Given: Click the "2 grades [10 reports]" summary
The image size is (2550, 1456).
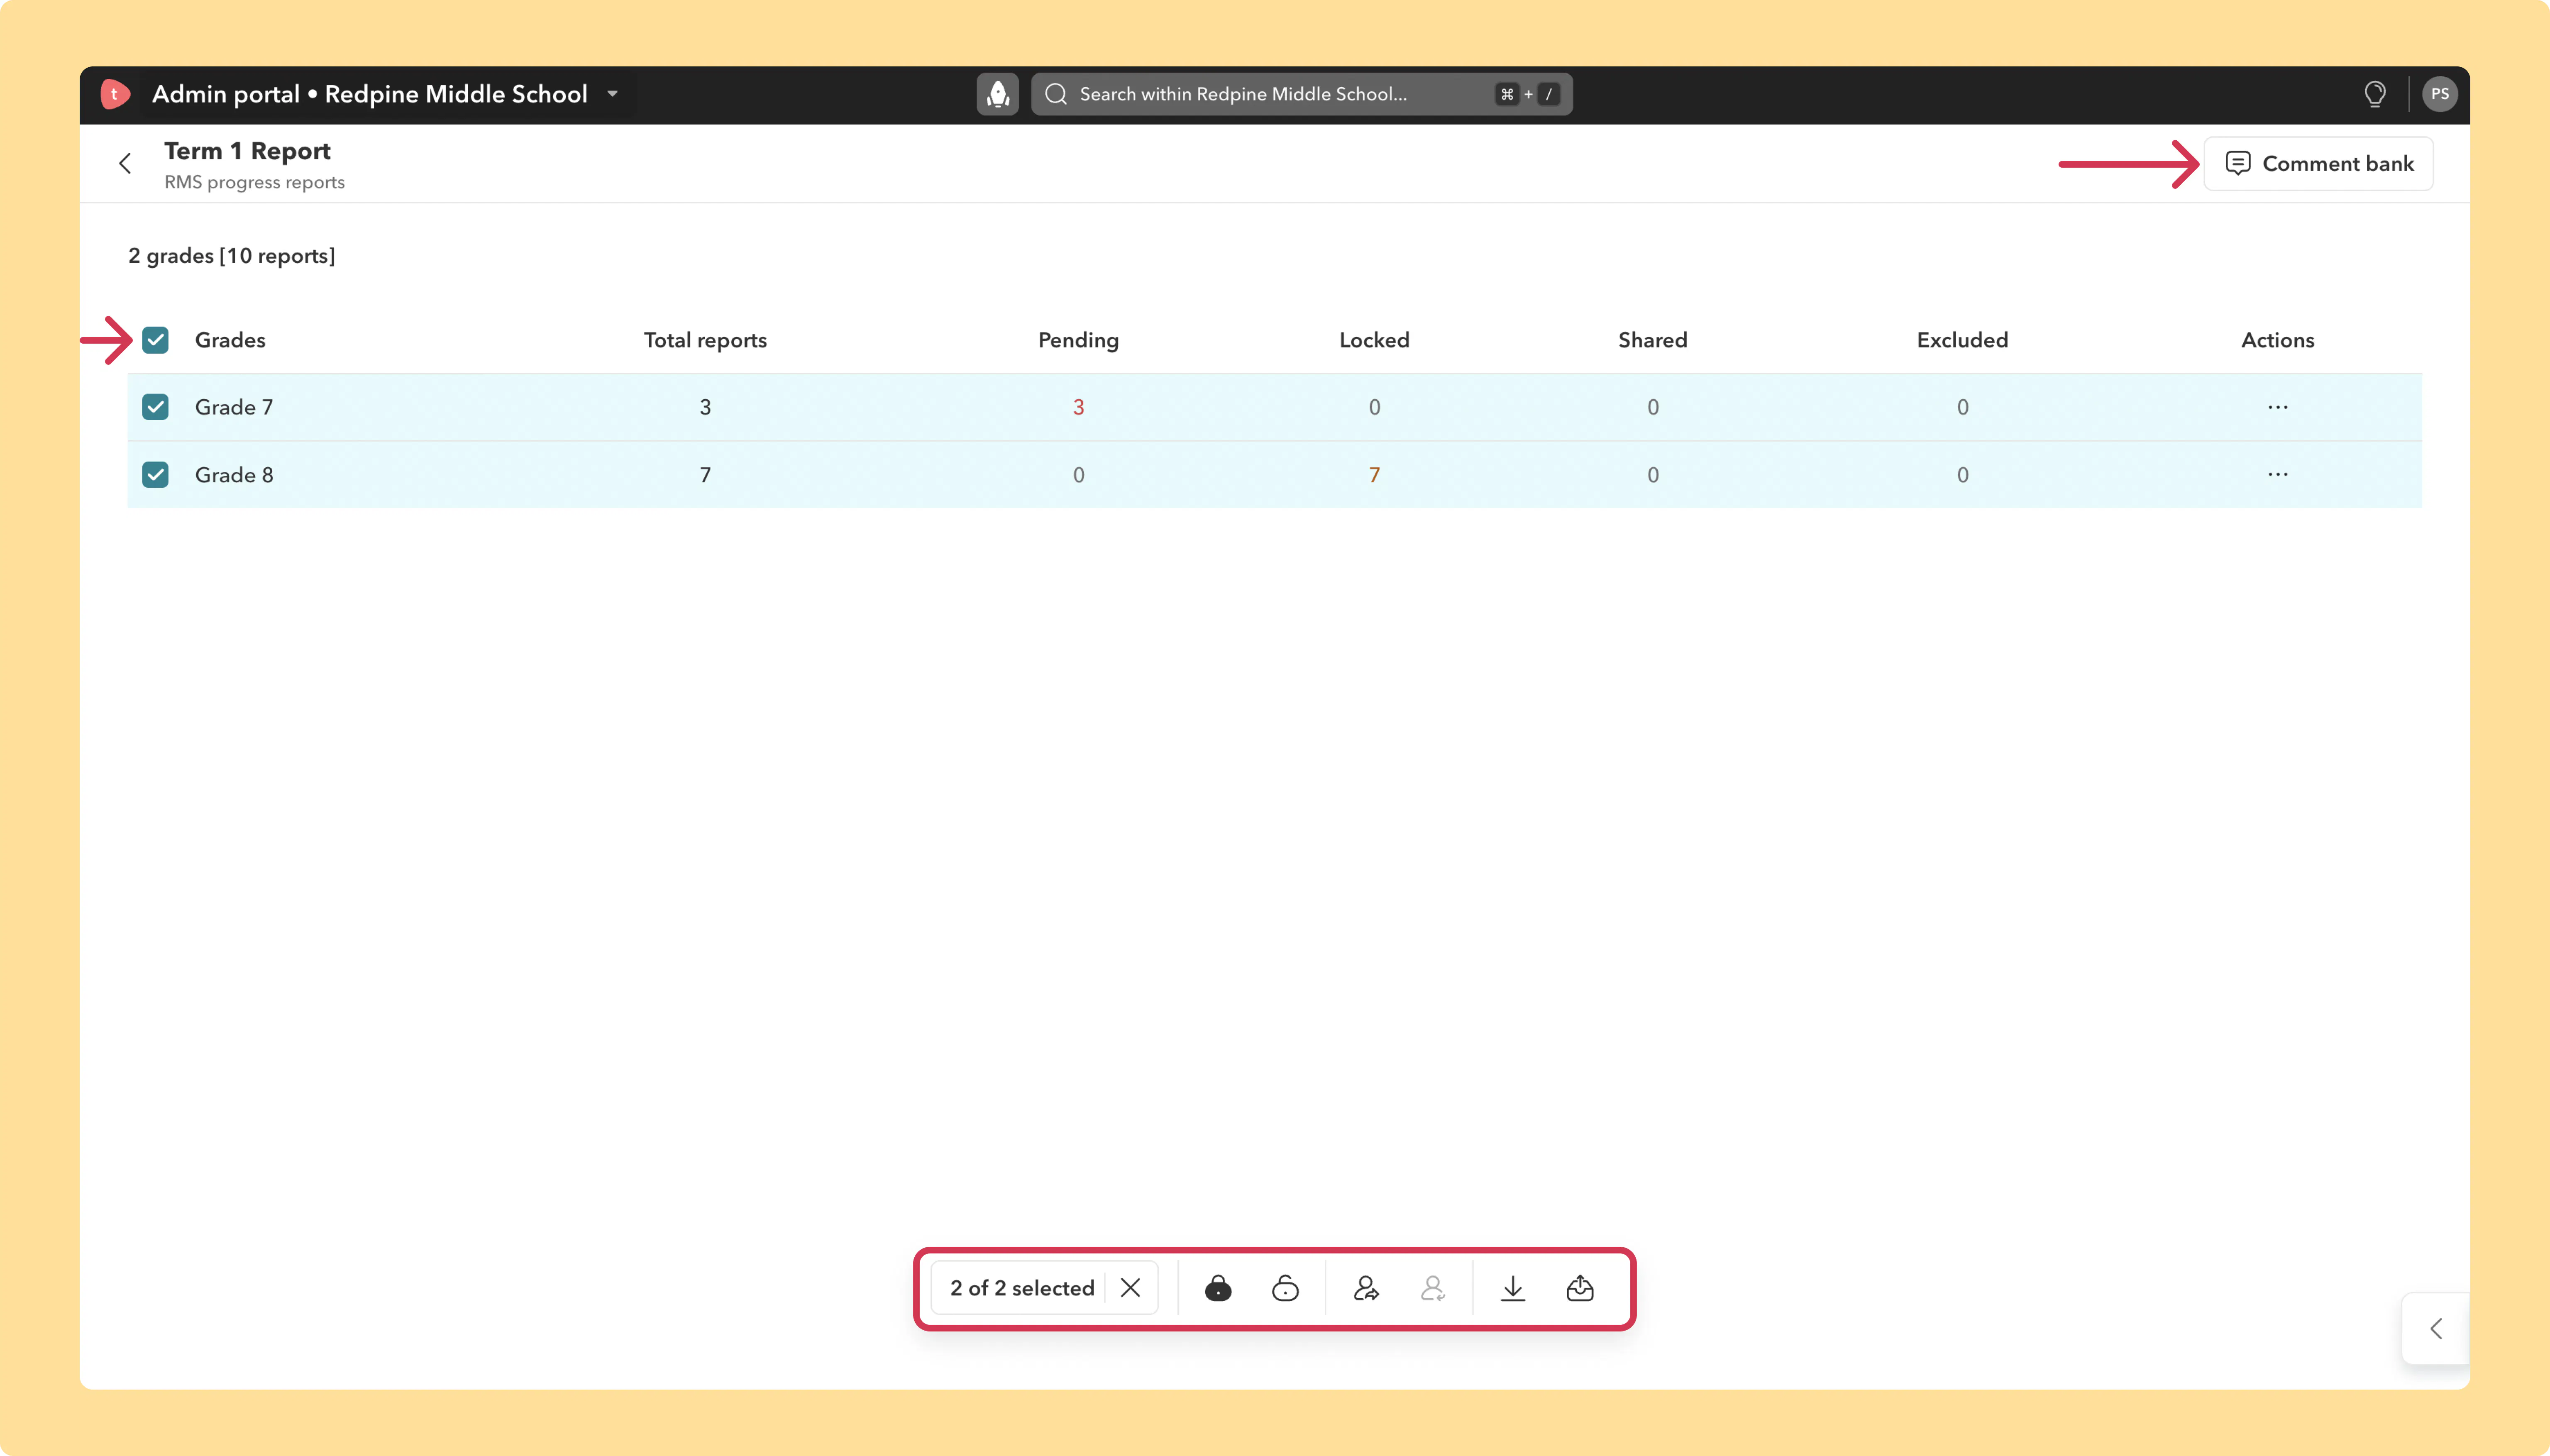Looking at the screenshot, I should tap(231, 256).
